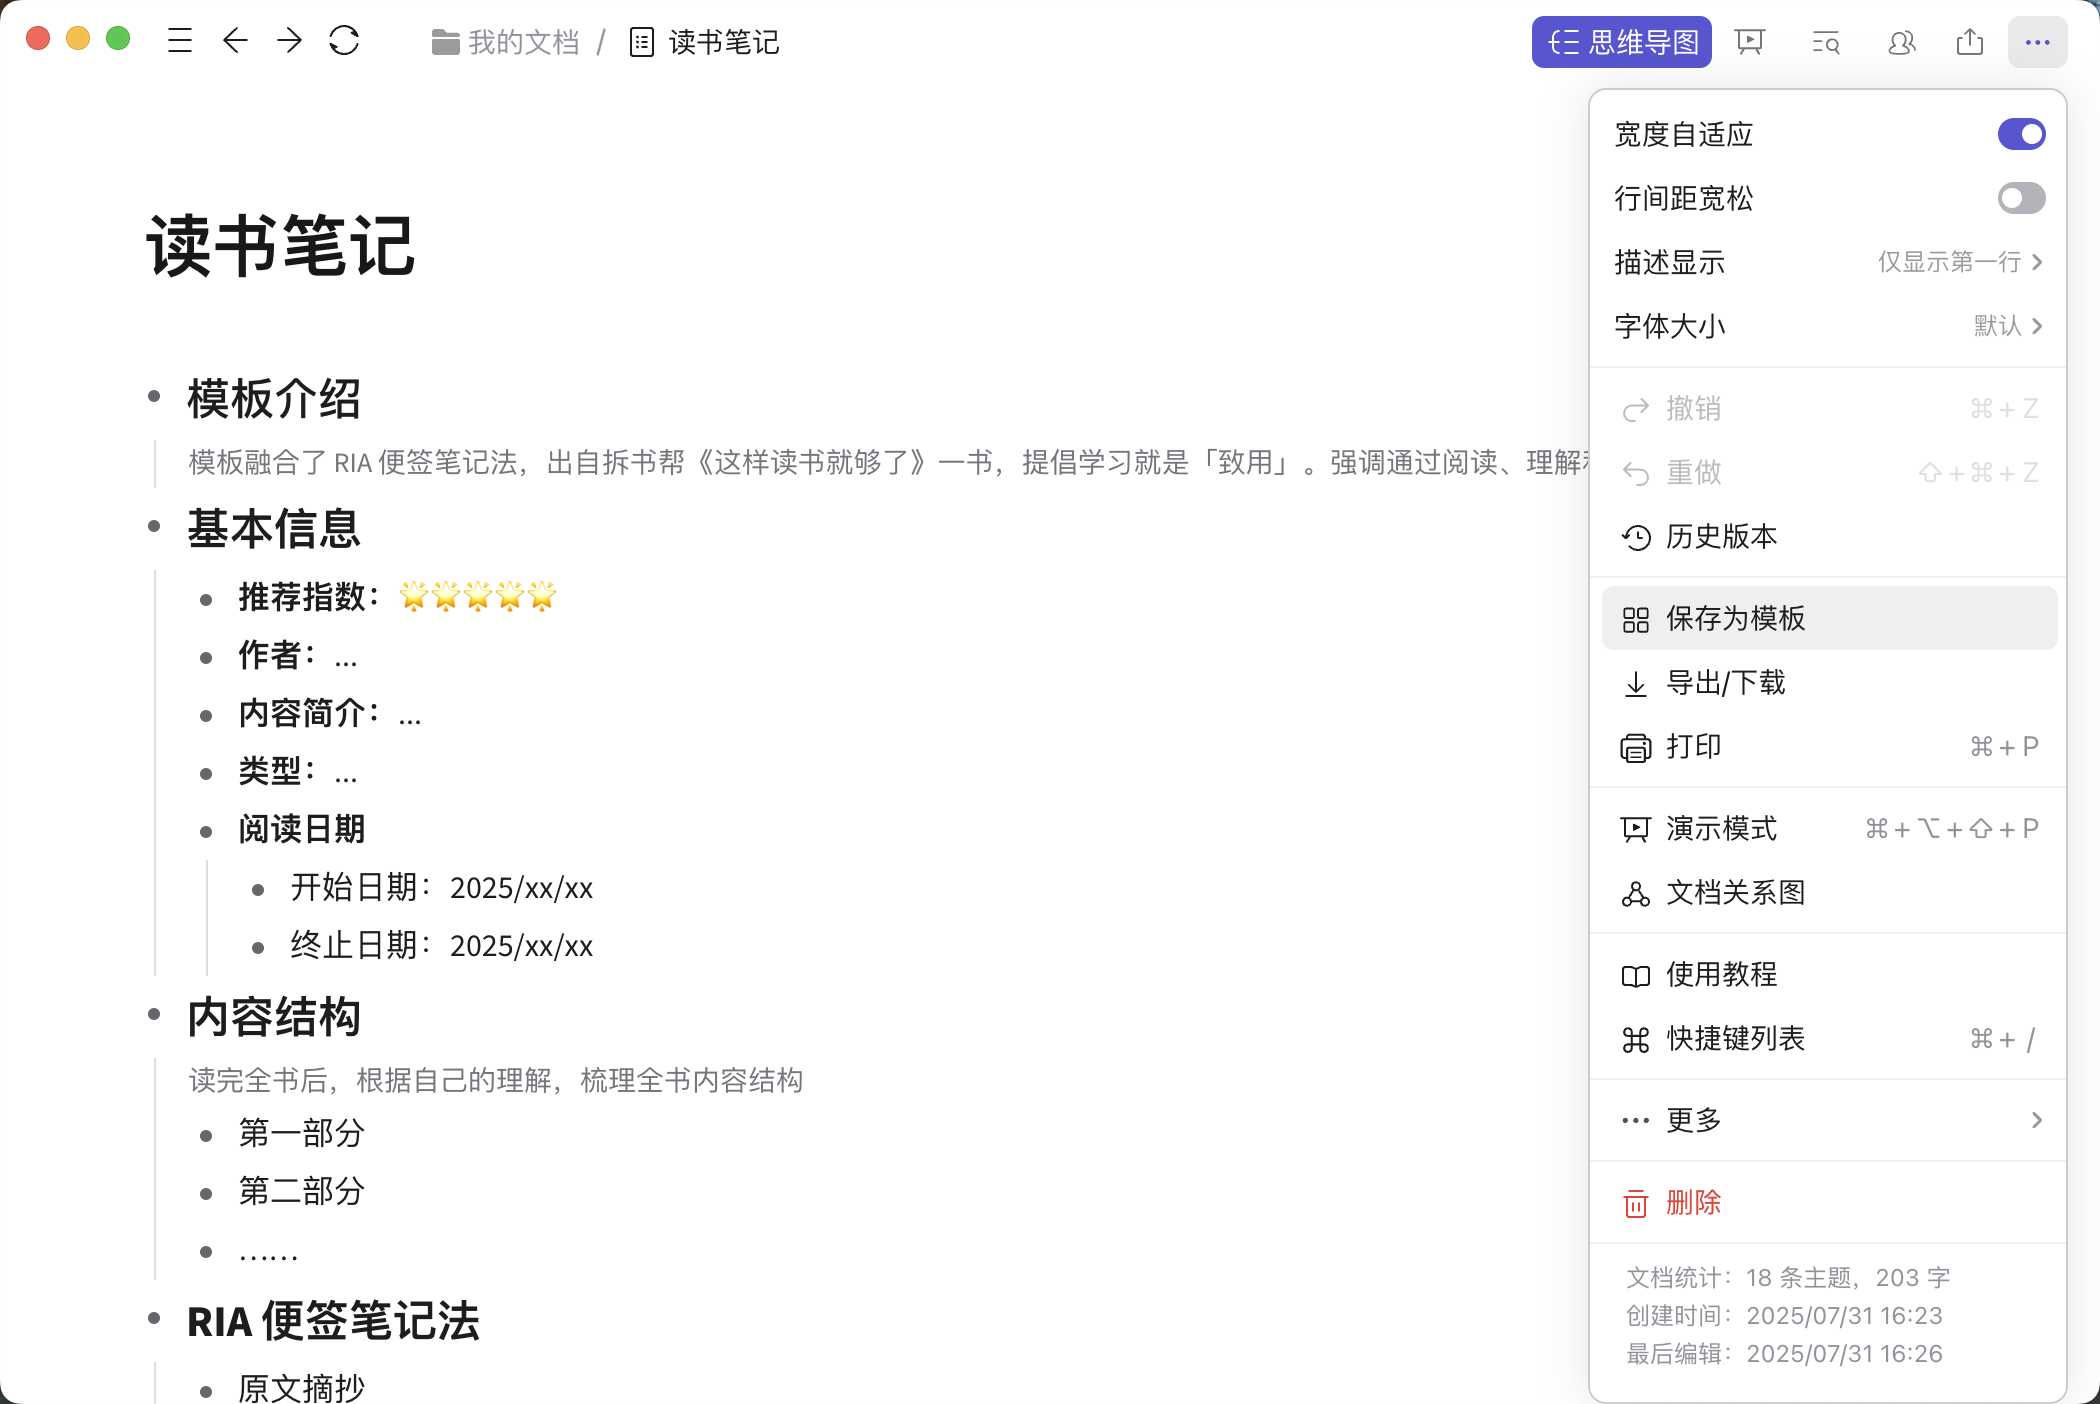2100x1404 pixels.
Task: Click the open book tutorial icon
Action: [x=1636, y=976]
